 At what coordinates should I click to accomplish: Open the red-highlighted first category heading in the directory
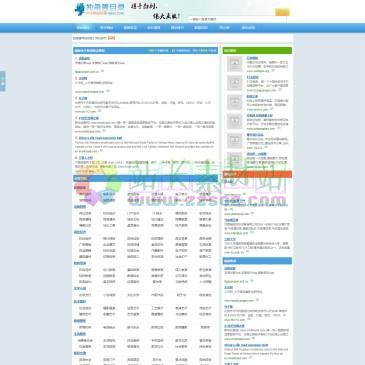tap(80, 188)
